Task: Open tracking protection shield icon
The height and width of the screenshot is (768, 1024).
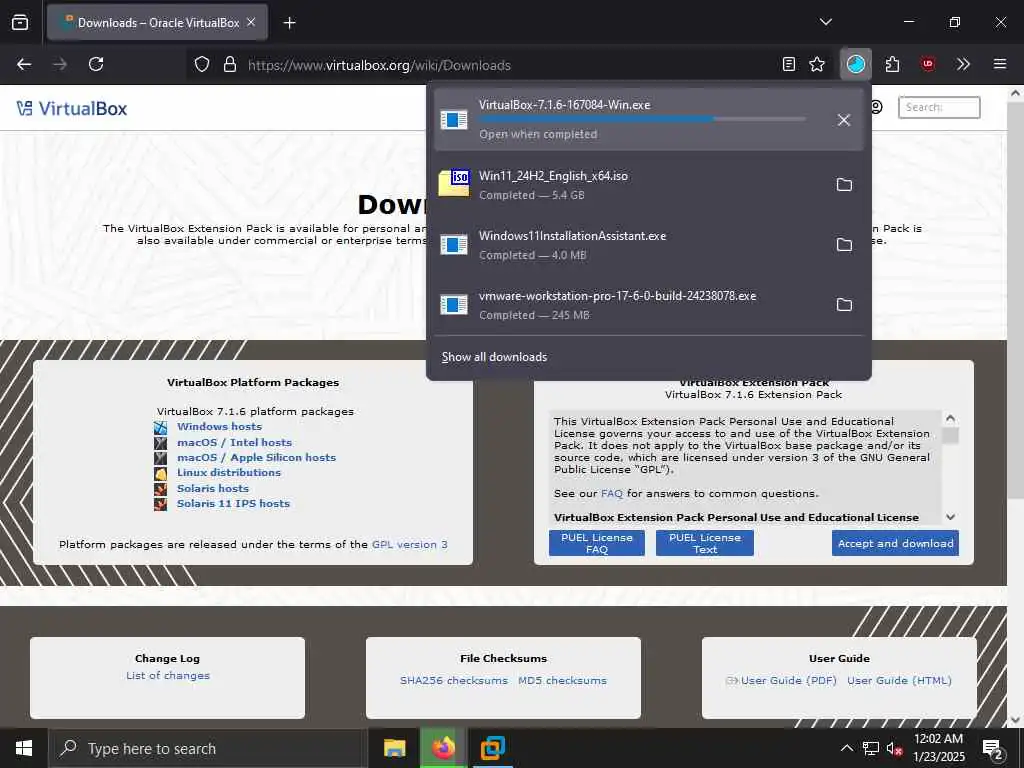Action: tap(202, 65)
